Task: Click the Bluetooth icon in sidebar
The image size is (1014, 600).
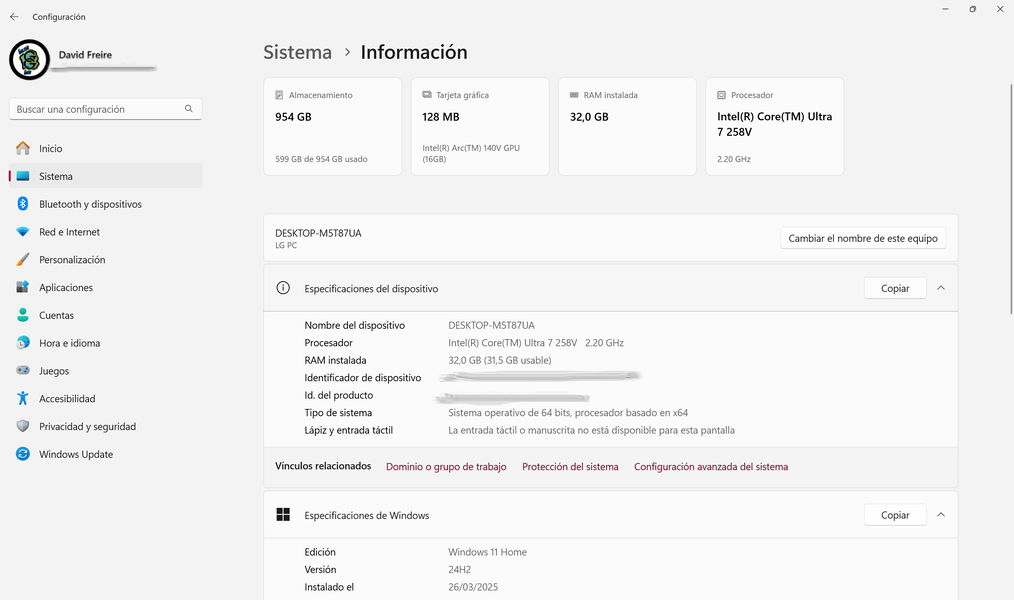Action: [23, 204]
